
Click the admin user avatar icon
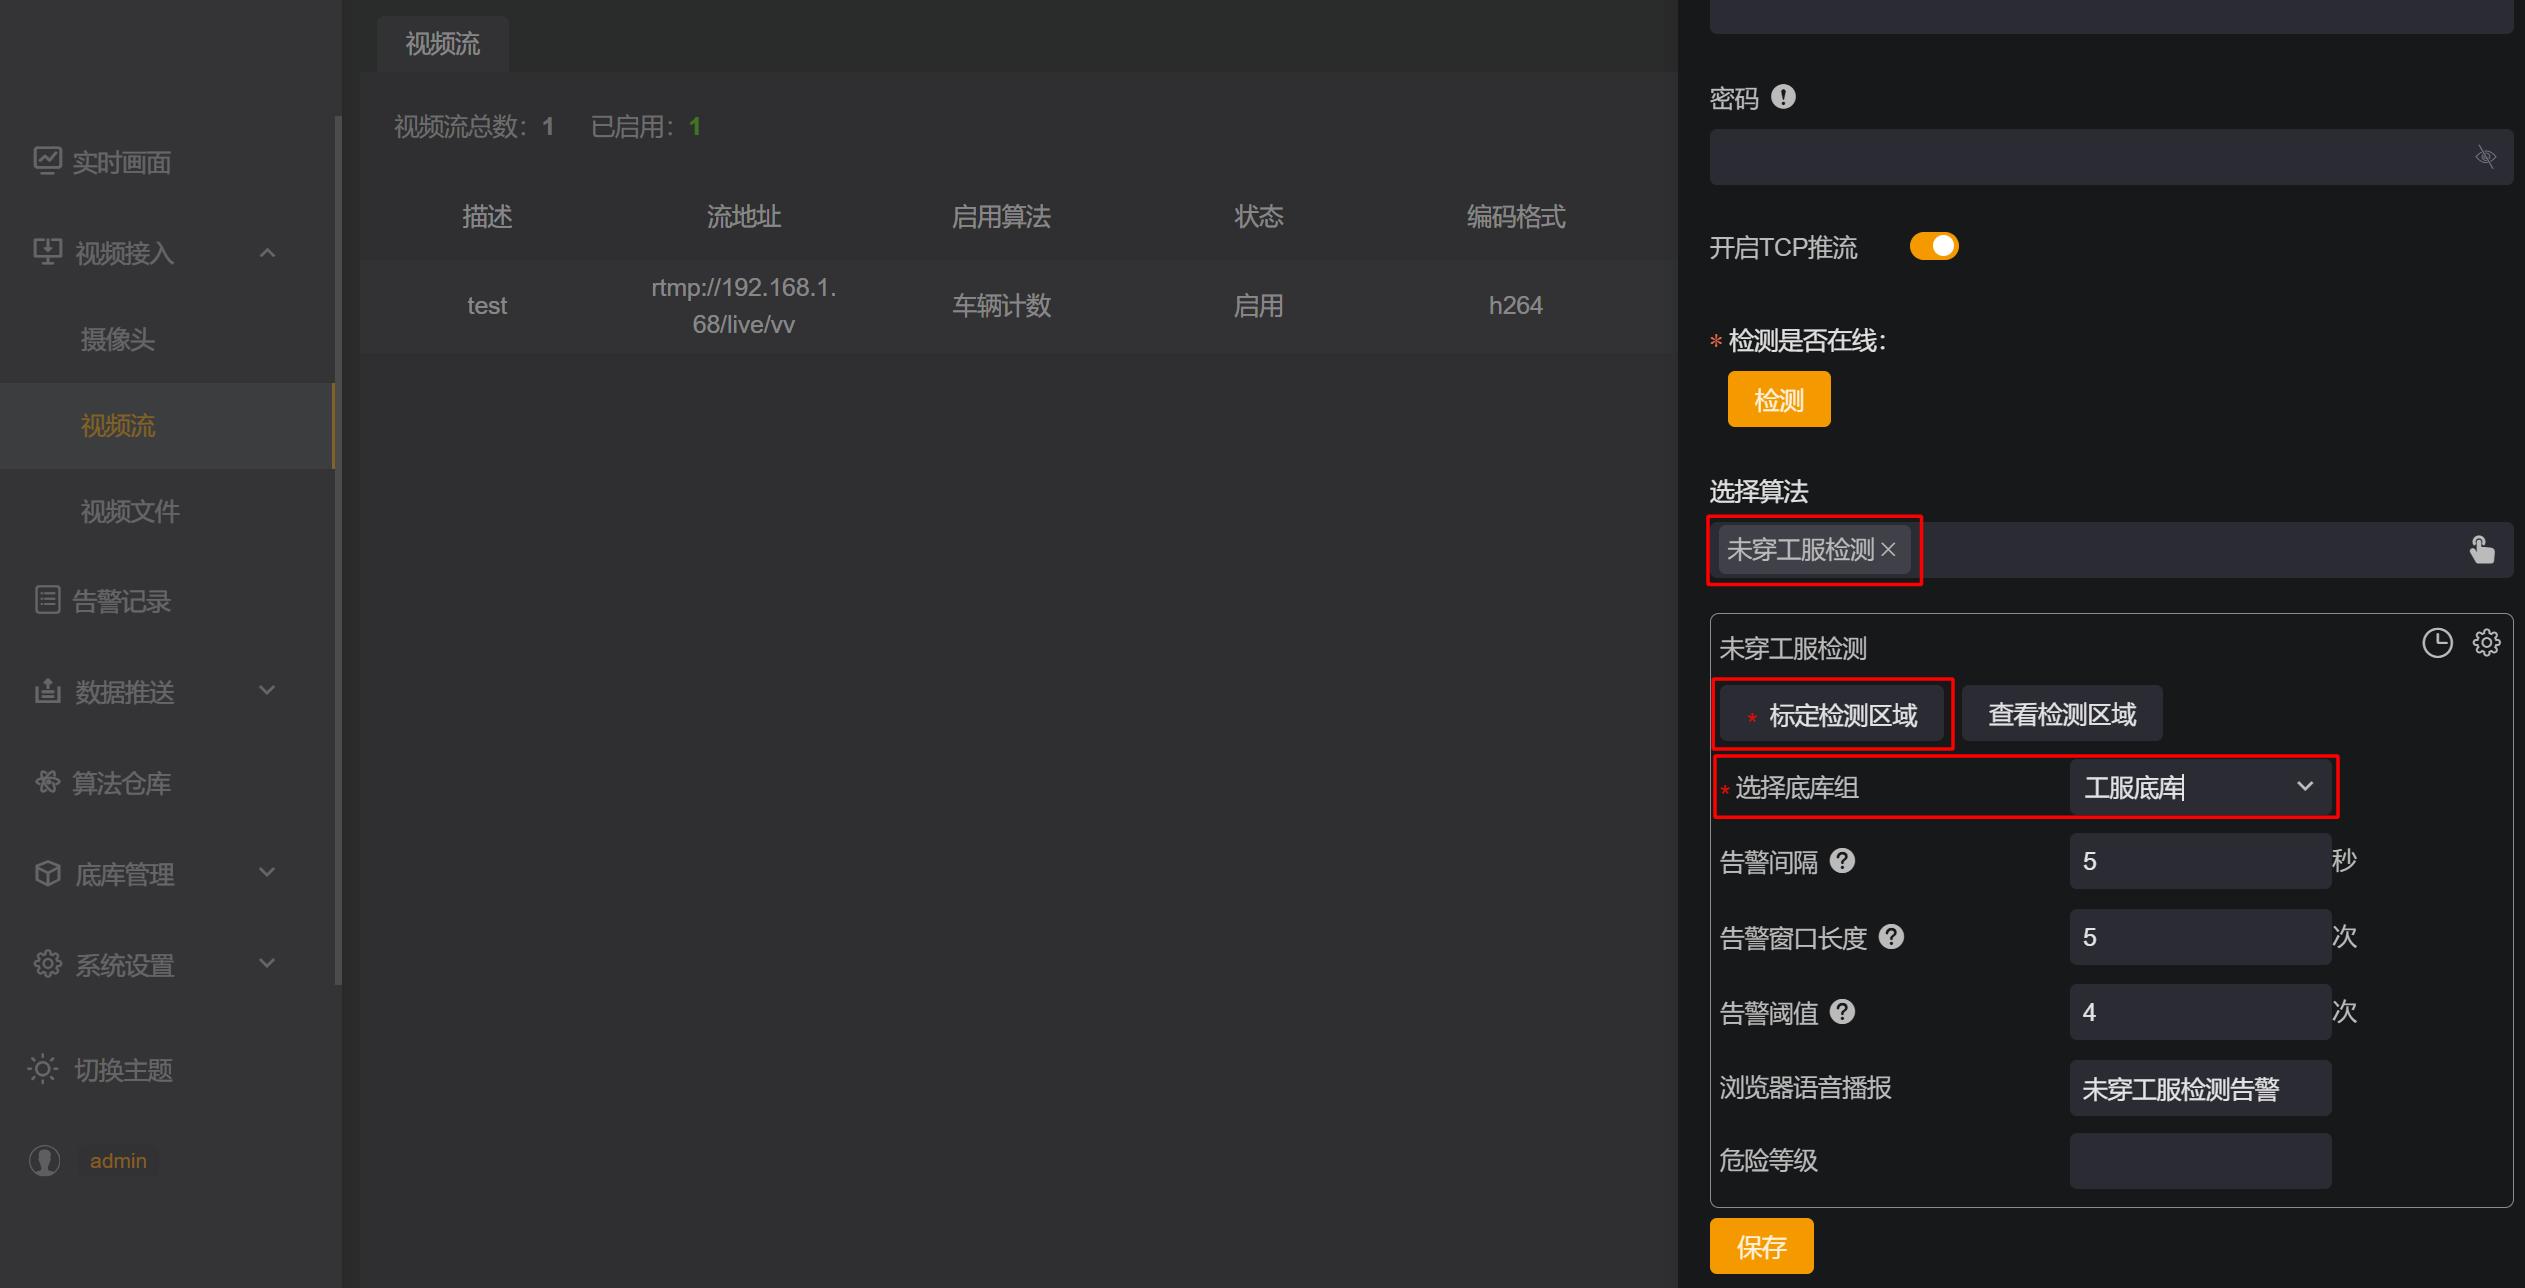pyautogui.click(x=45, y=1161)
